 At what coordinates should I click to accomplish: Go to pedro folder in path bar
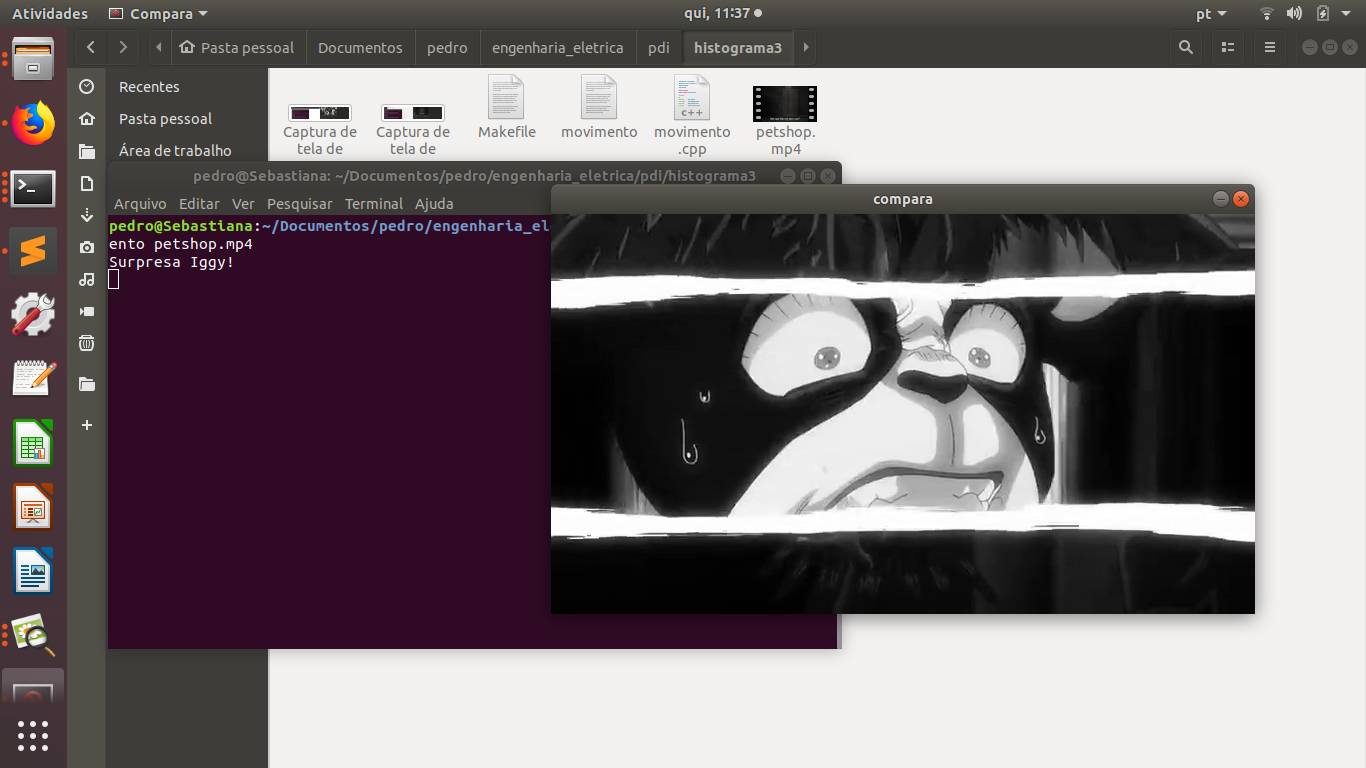coord(447,47)
